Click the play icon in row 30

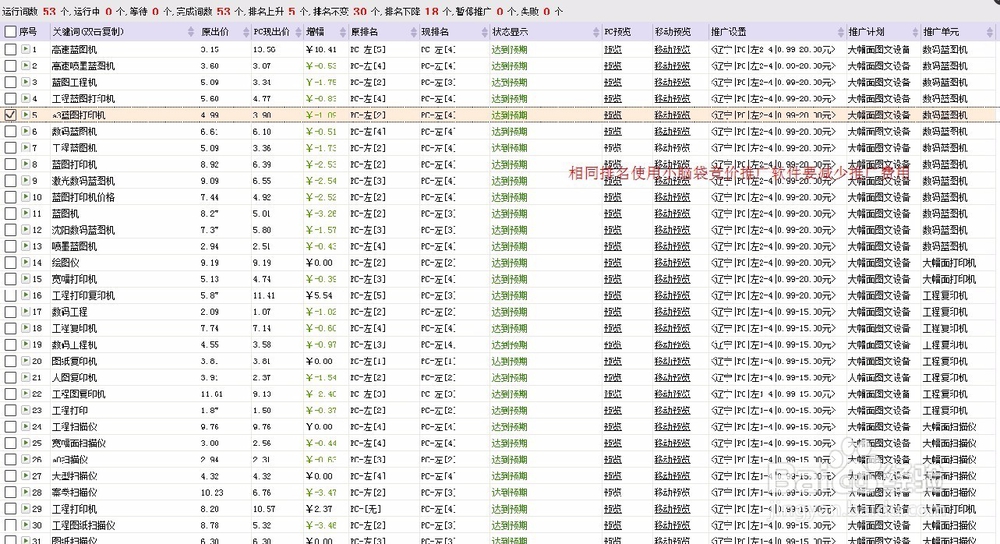[26, 526]
